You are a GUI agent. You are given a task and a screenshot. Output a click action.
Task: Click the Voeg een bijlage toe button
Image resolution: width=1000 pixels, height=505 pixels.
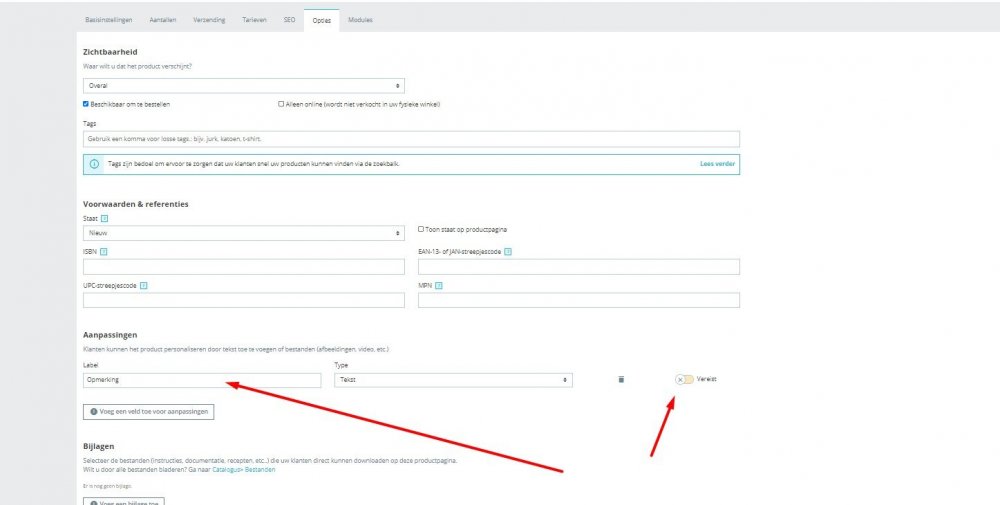[x=124, y=501]
